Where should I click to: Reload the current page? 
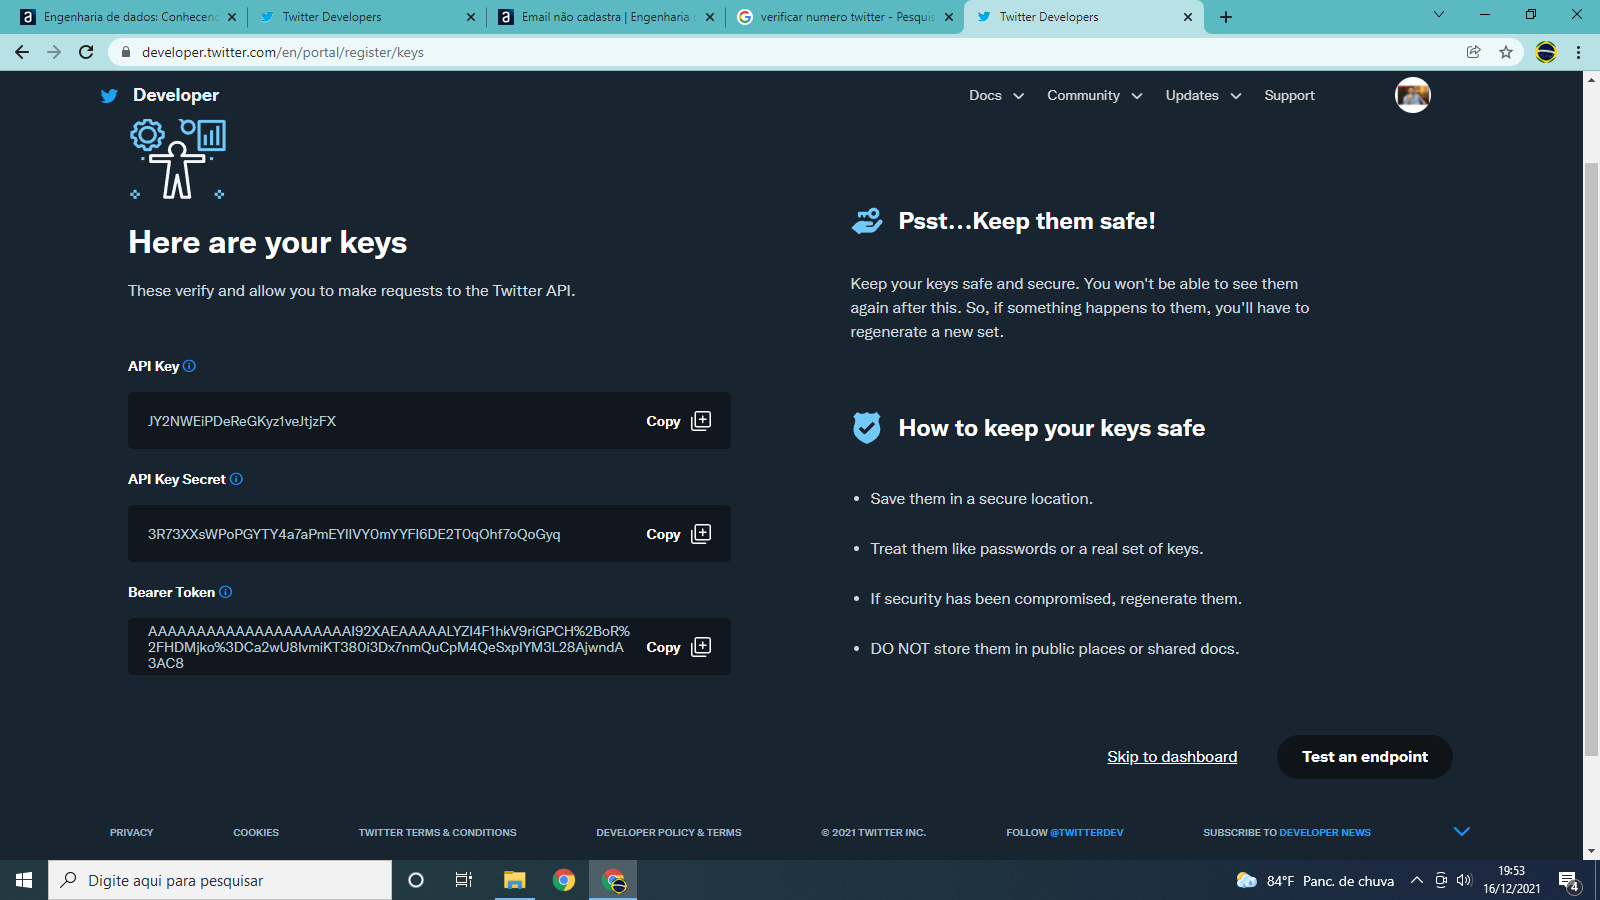click(86, 52)
